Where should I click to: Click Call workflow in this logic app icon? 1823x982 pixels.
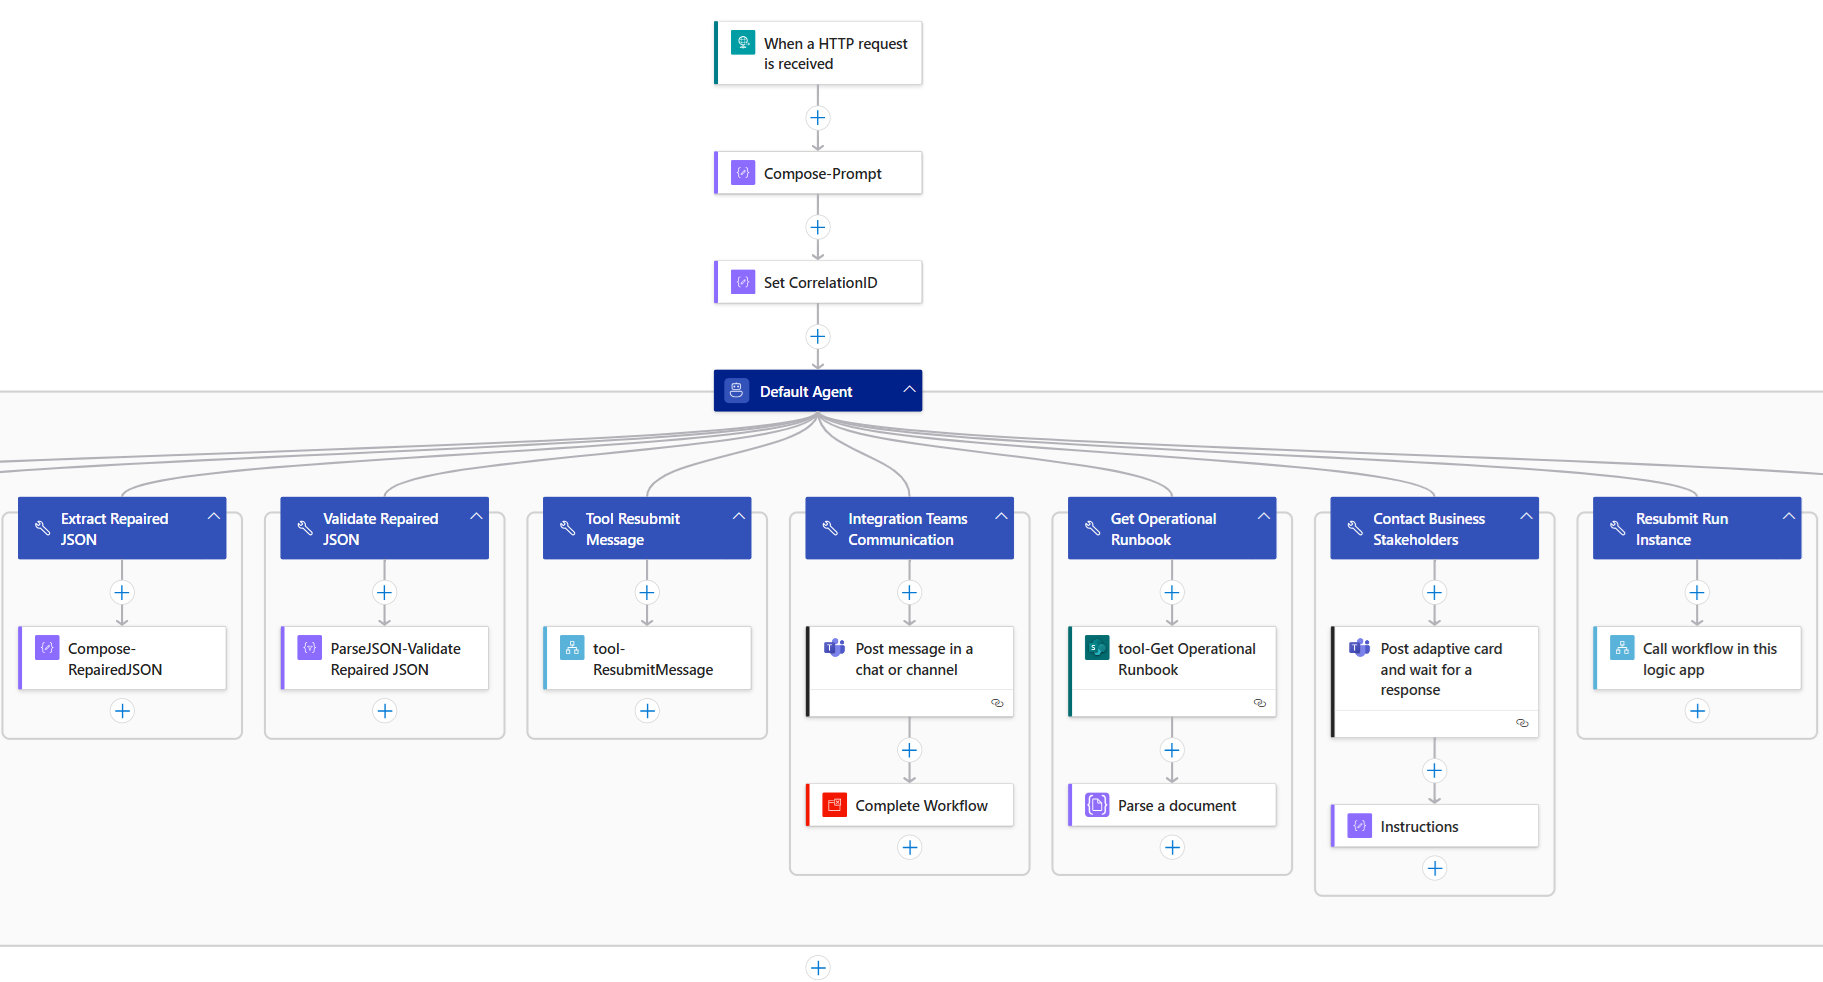[x=1622, y=647]
